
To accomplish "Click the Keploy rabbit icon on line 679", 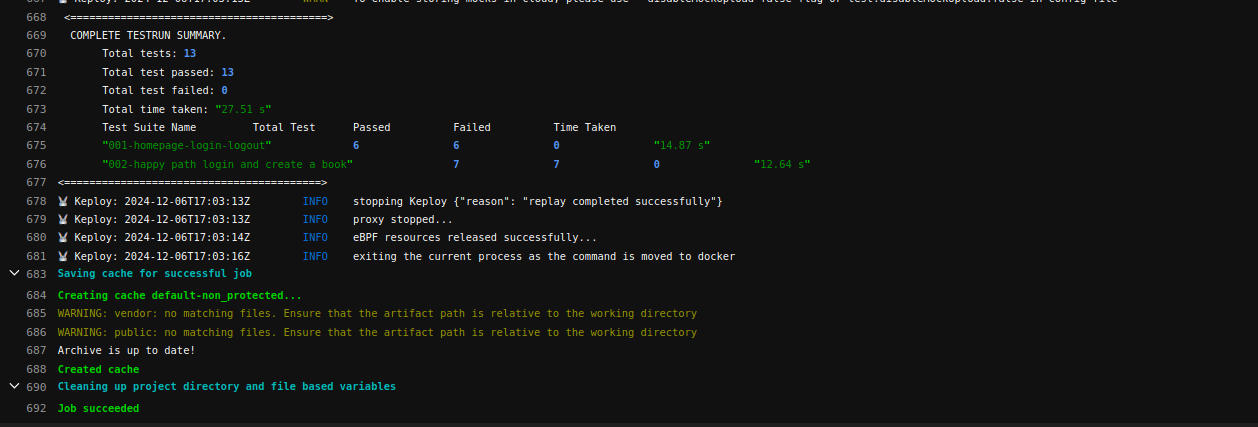I will coord(63,219).
